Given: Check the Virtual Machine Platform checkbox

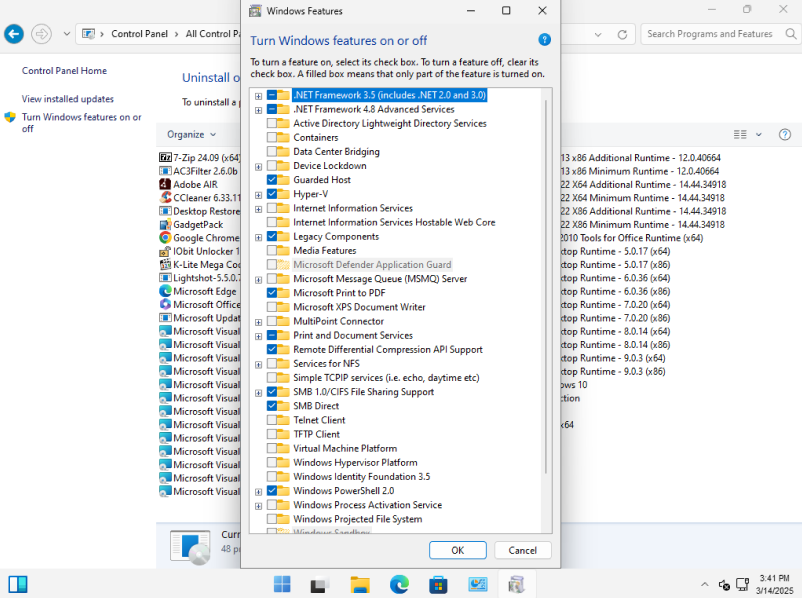Looking at the screenshot, I should 272,449.
